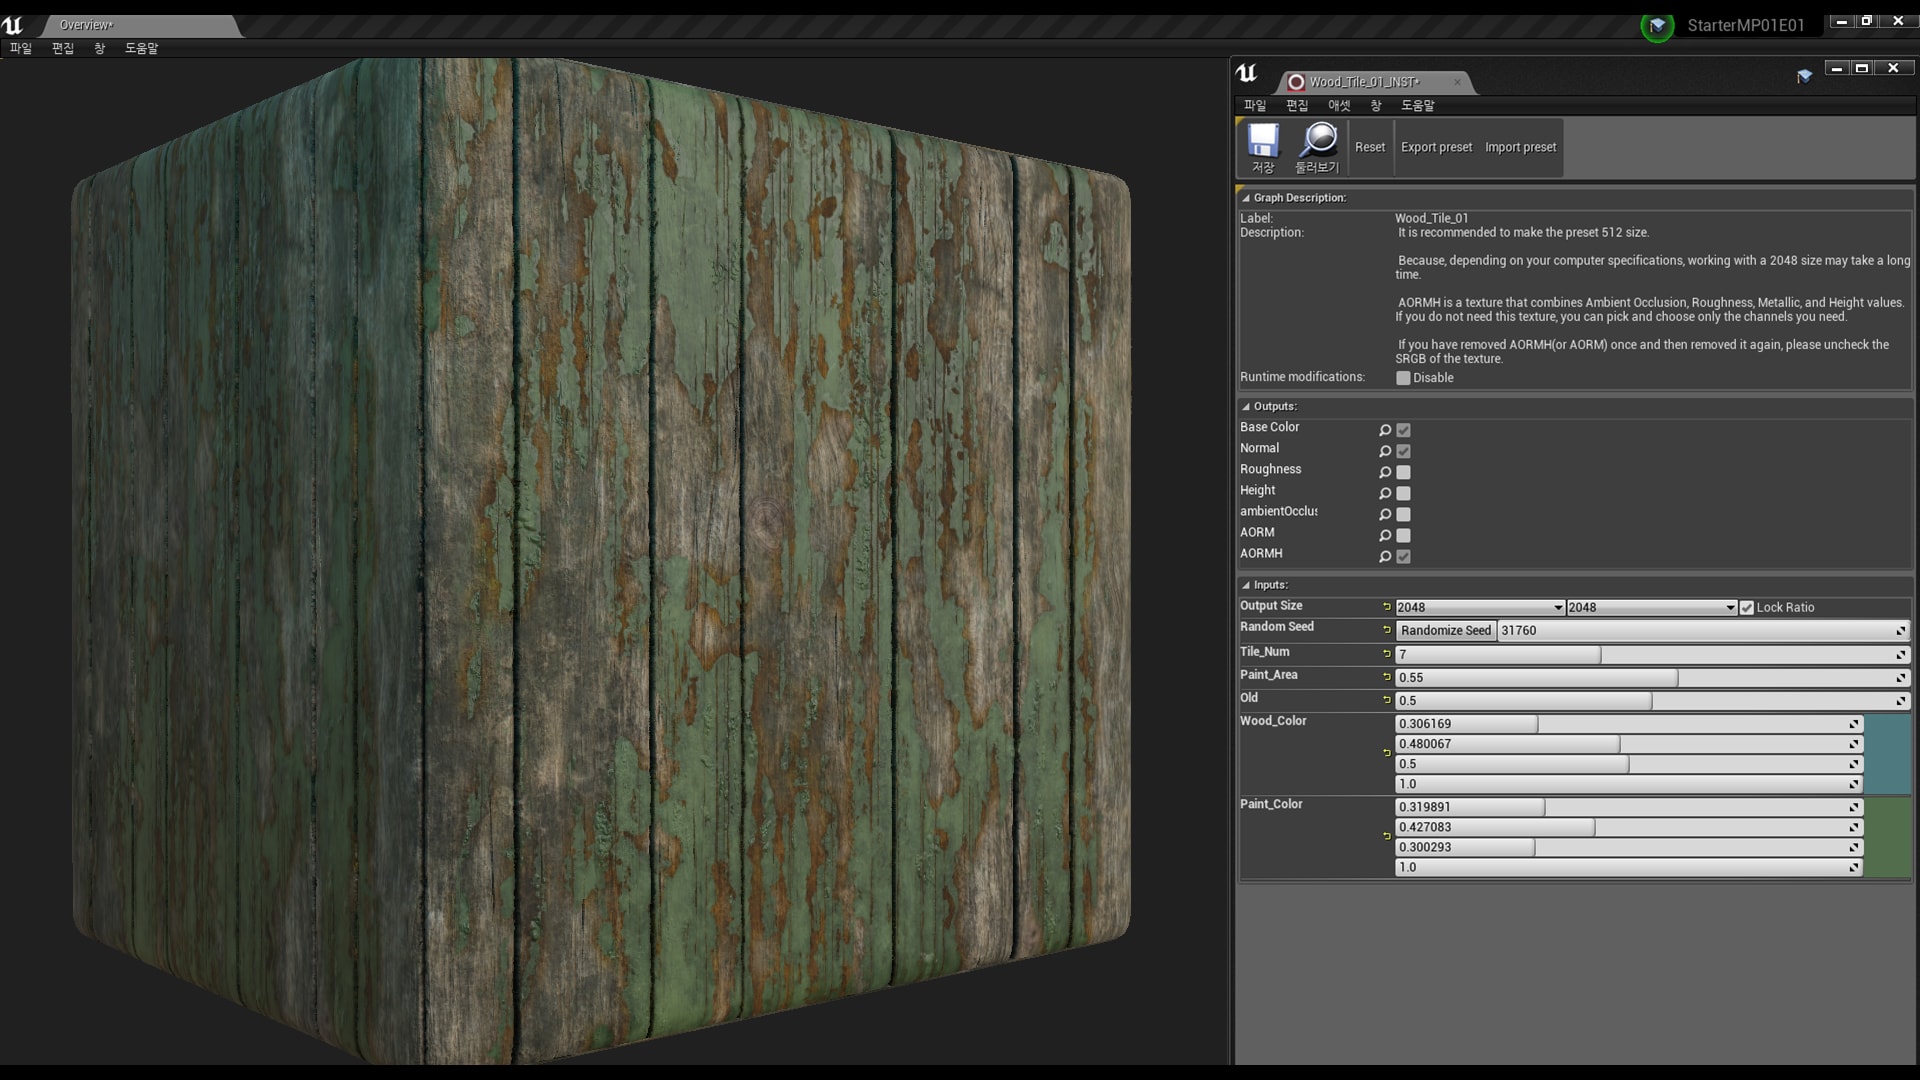
Task: Enable the Roughness output checkbox
Action: pyautogui.click(x=1403, y=471)
